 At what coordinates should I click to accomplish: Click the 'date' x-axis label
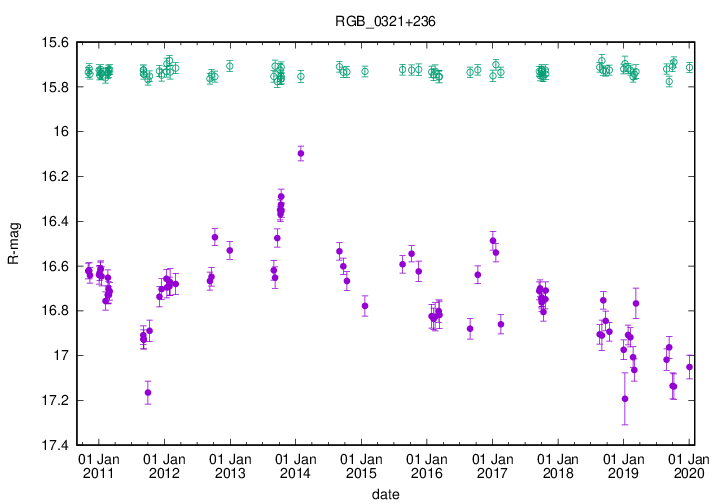pos(385,494)
